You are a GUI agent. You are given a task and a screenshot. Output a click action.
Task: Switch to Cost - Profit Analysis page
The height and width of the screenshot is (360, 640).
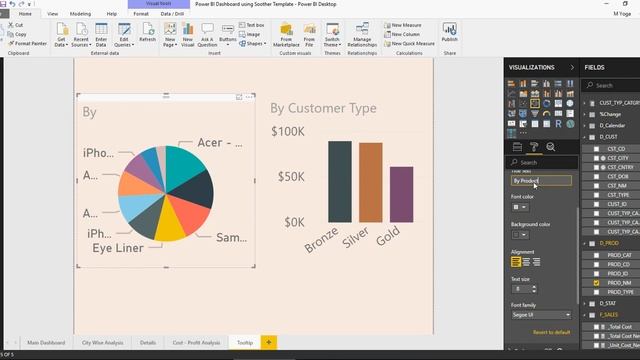pos(196,342)
